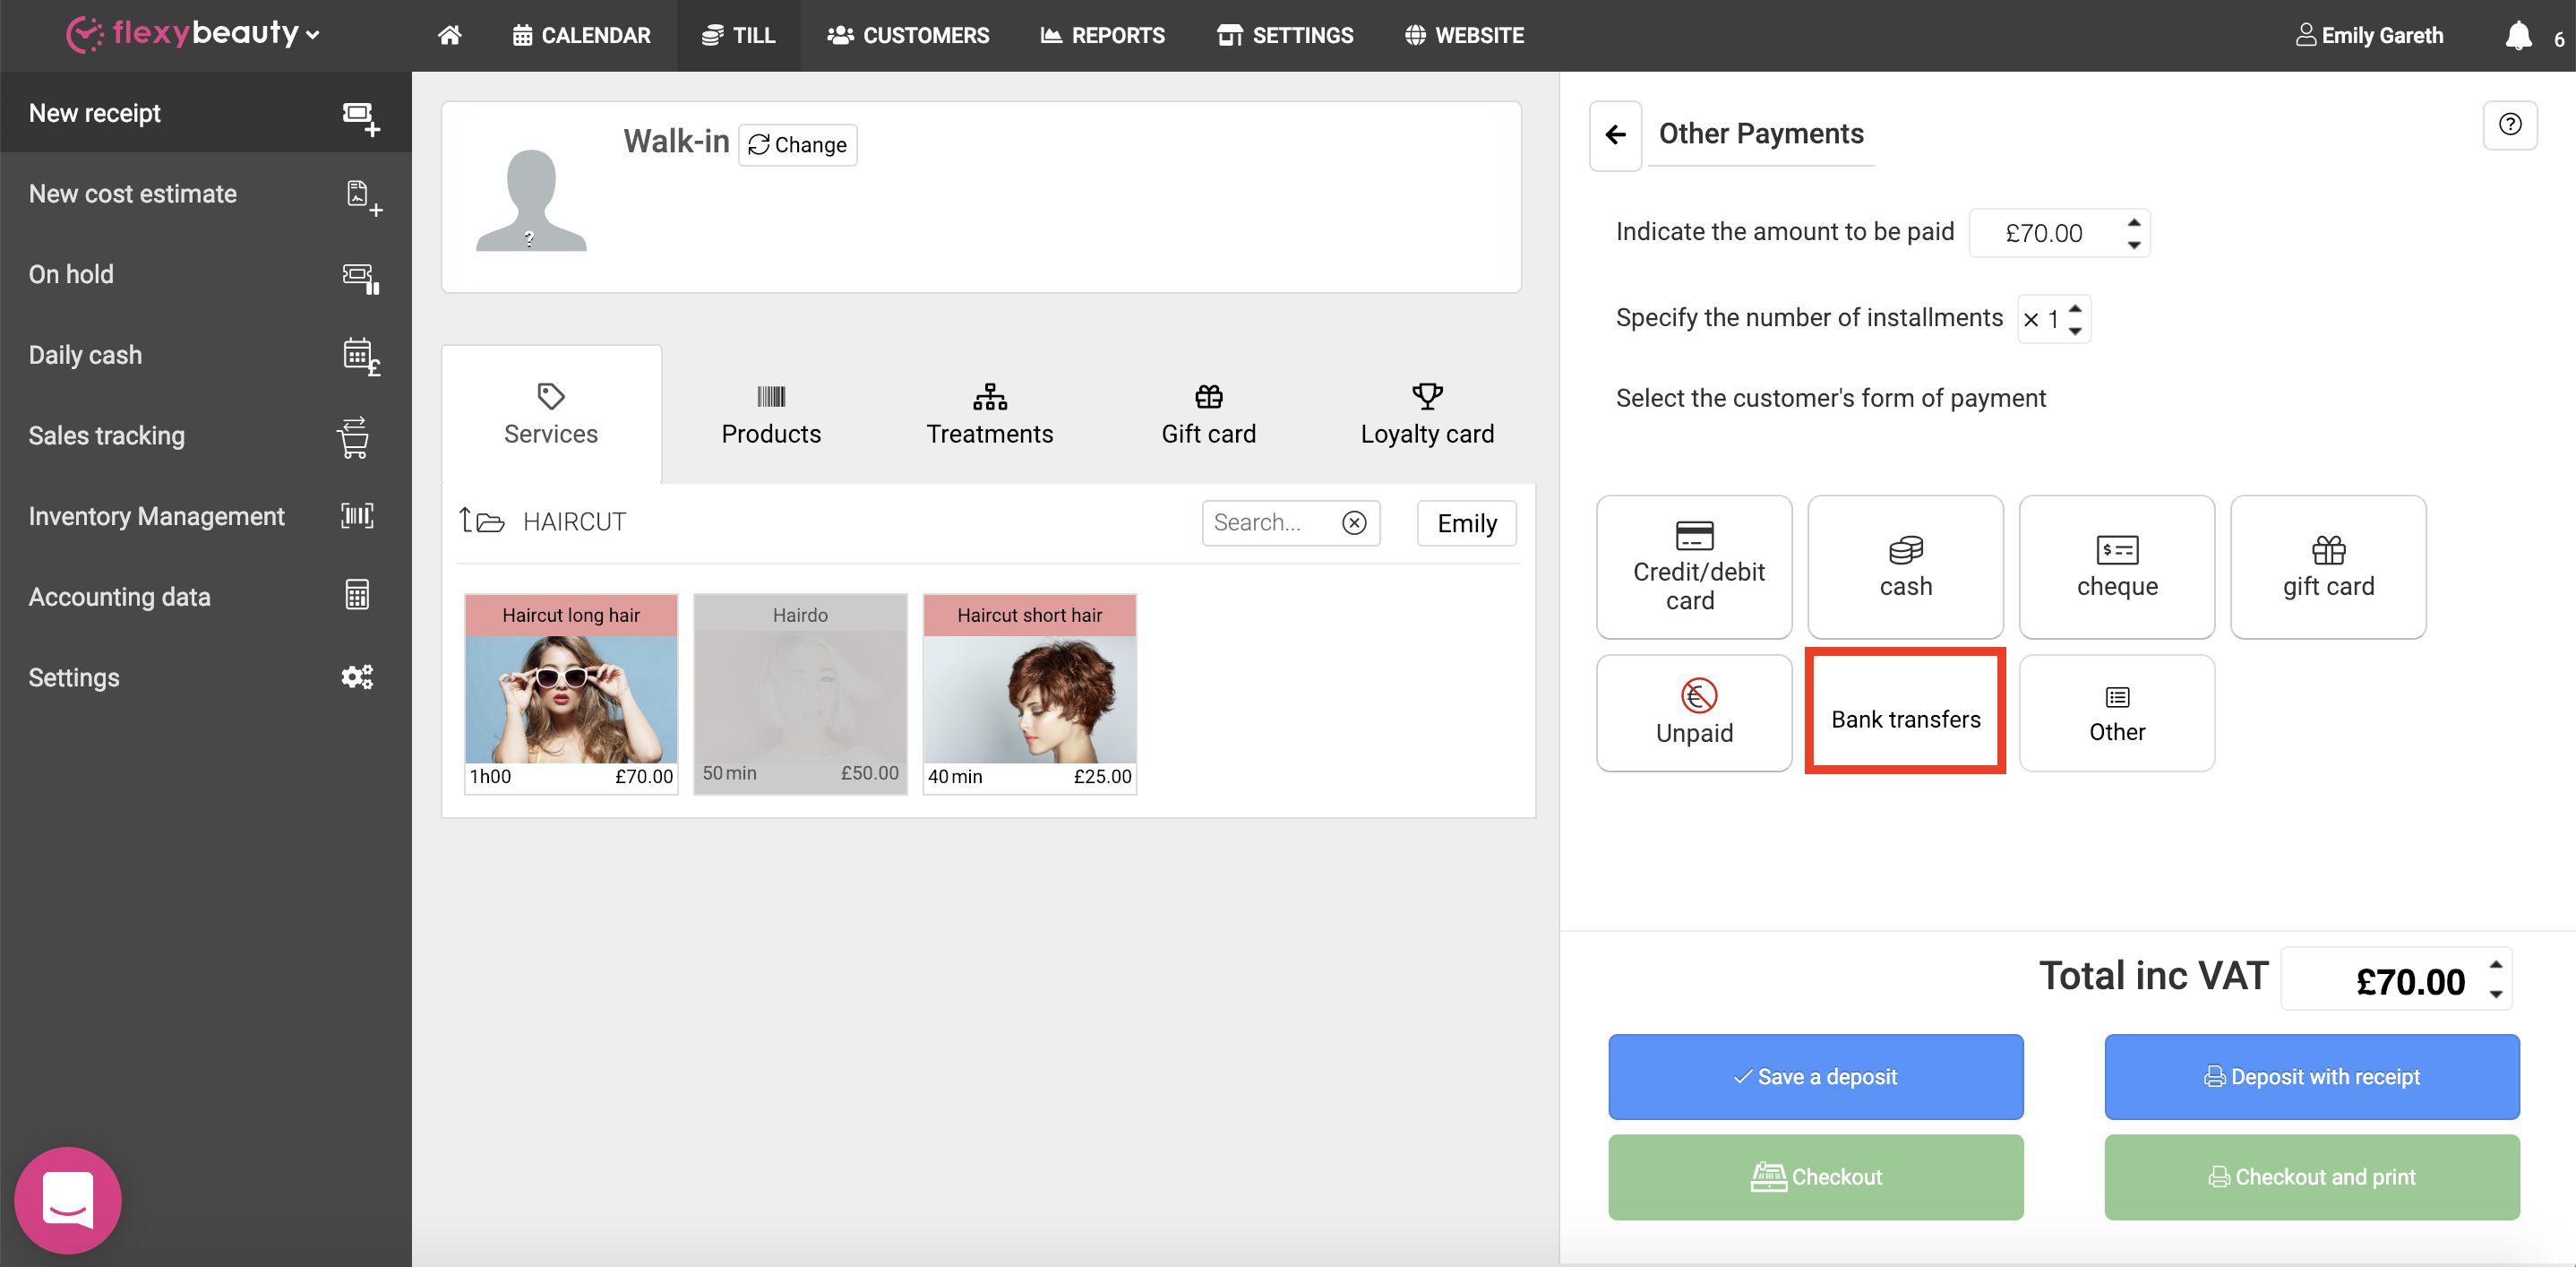Screen dimensions: 2576x1267
Task: Click the walk-in customer avatar
Action: pos(531,199)
